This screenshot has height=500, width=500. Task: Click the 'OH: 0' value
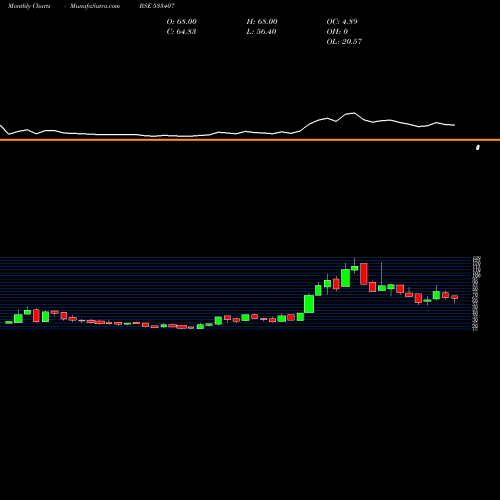337,32
